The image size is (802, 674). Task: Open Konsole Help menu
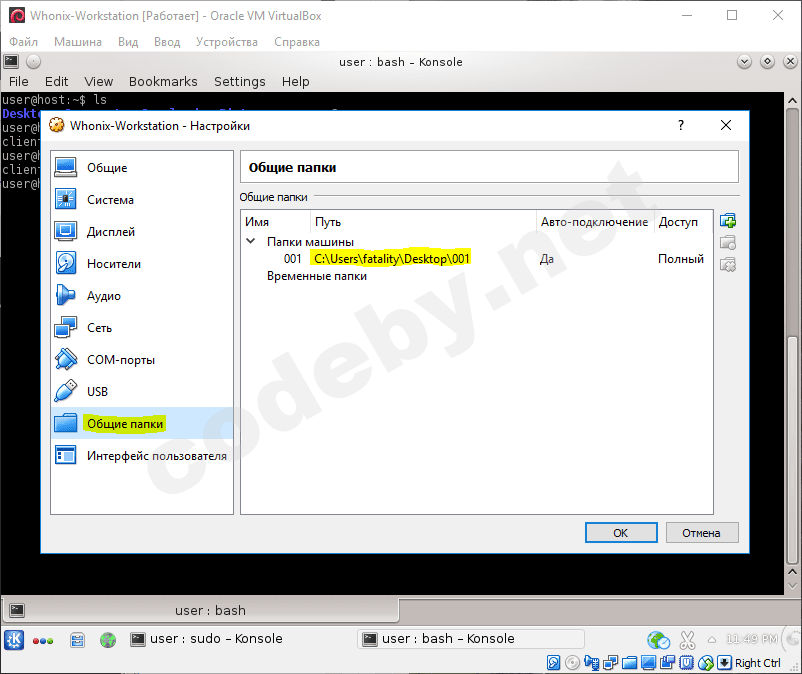click(296, 82)
